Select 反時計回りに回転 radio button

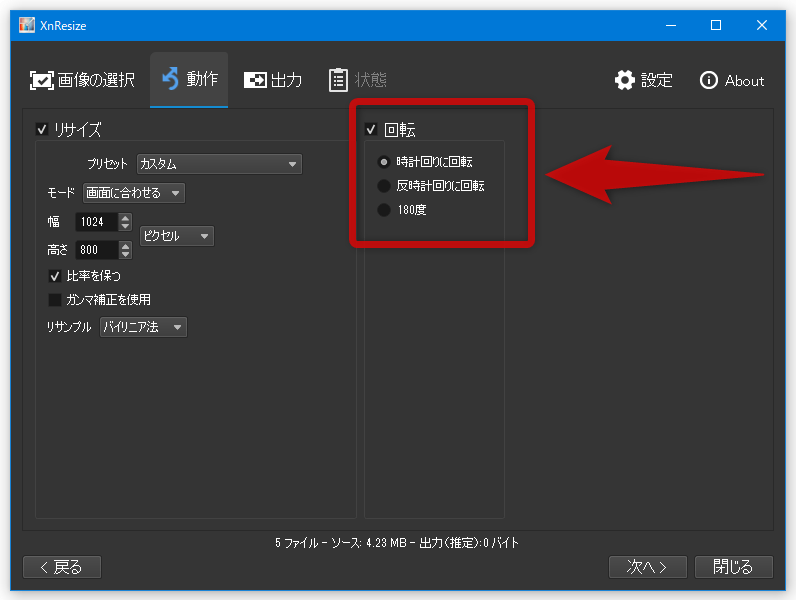pos(384,186)
